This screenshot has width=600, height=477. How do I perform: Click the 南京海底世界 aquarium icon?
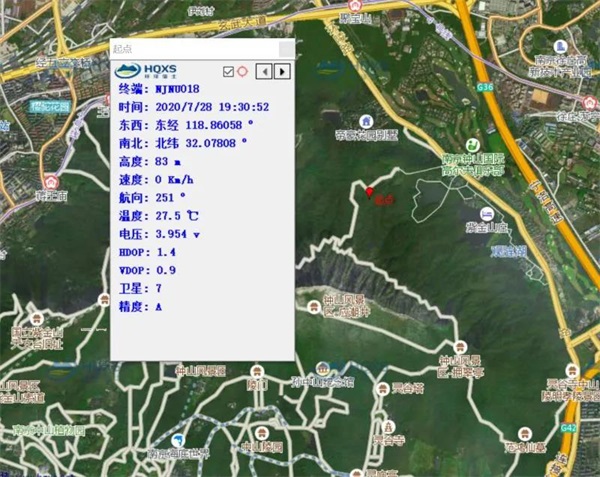(178, 440)
